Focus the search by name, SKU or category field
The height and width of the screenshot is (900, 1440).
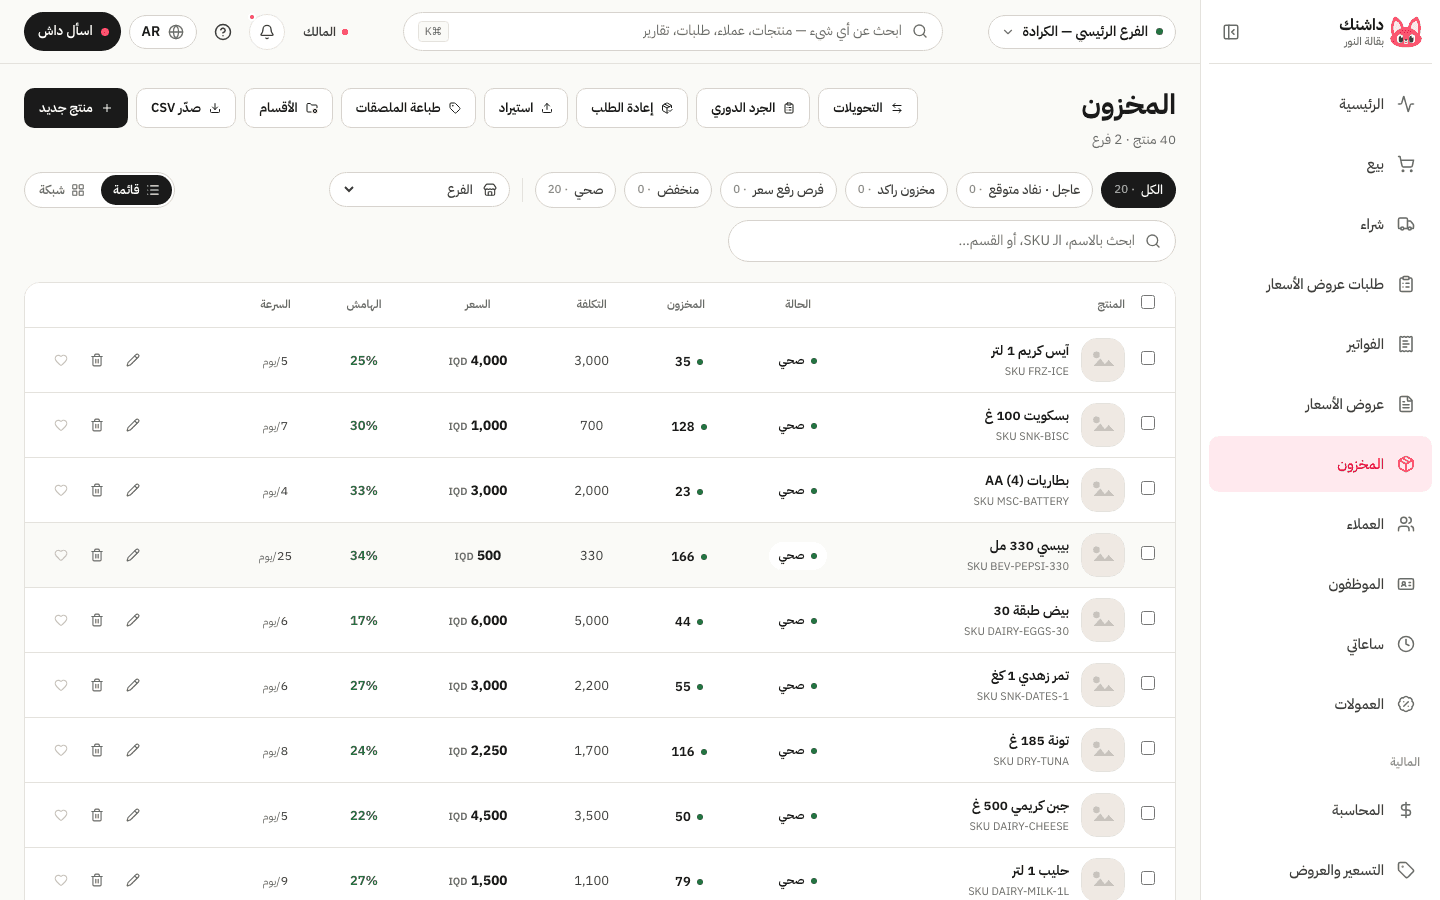point(952,241)
